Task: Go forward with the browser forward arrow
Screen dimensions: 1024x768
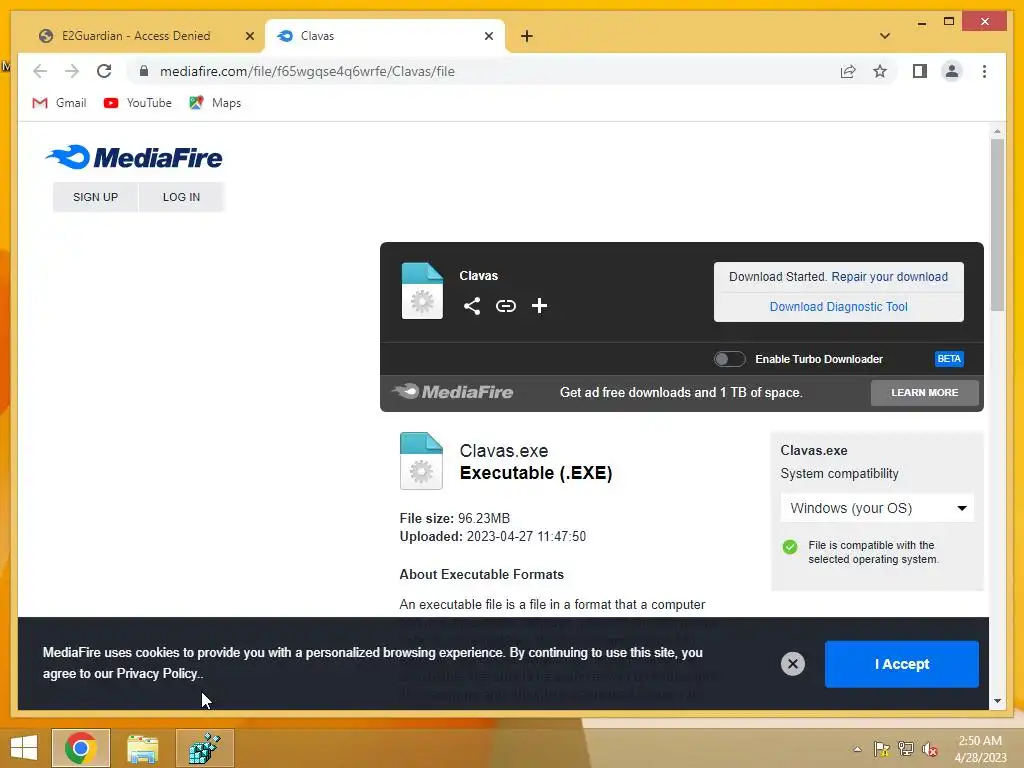Action: point(72,71)
